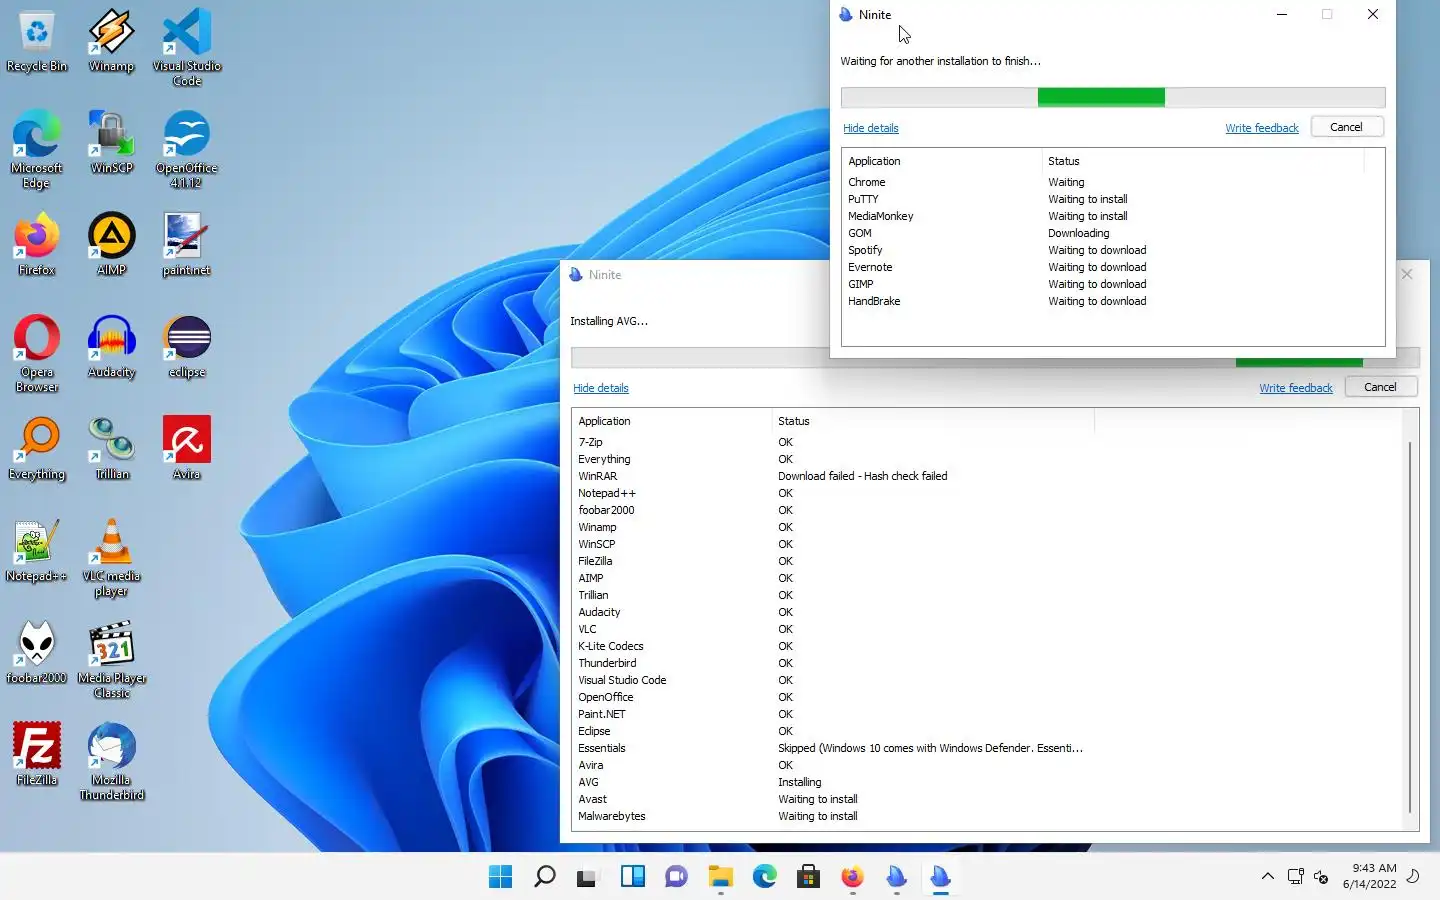
Task: Click the background Ninite installation progress bar
Action: tap(995, 357)
